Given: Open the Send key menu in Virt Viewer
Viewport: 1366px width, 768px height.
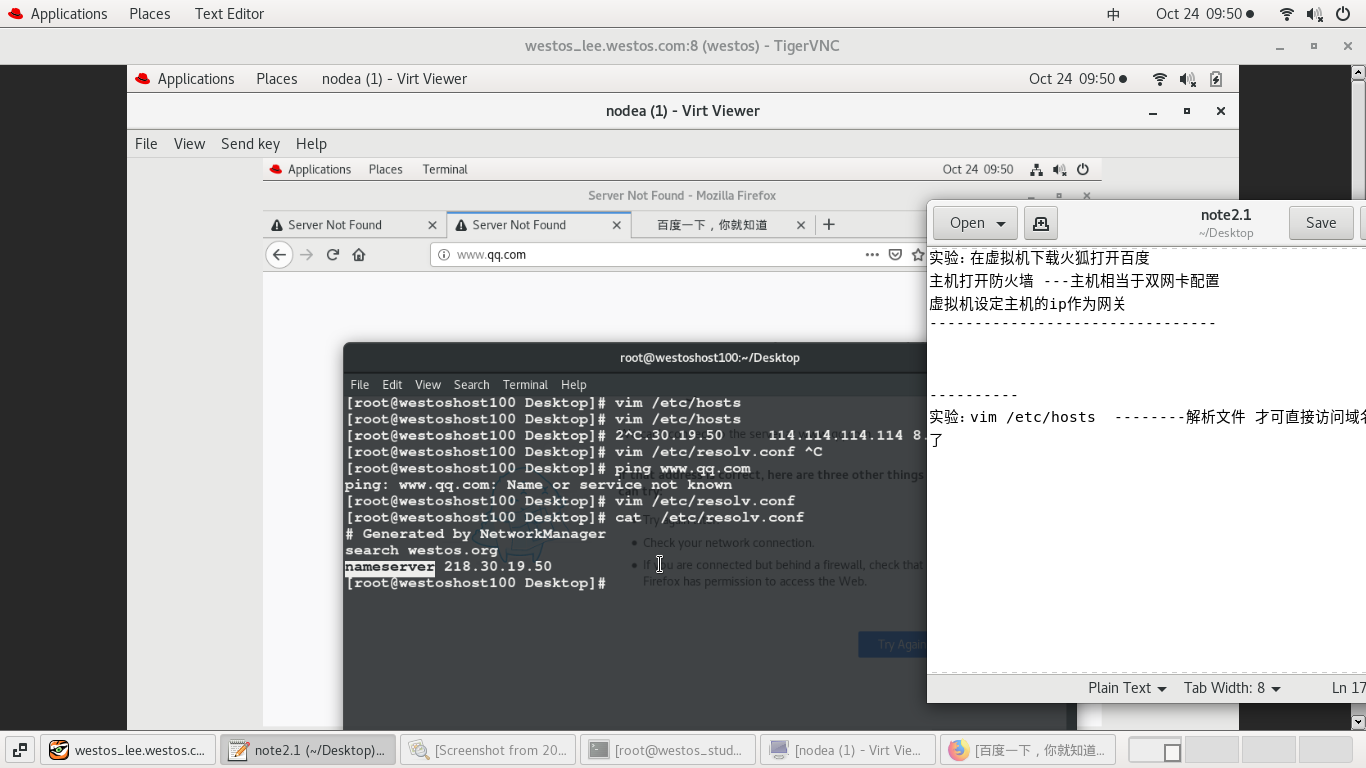Looking at the screenshot, I should point(250,143).
